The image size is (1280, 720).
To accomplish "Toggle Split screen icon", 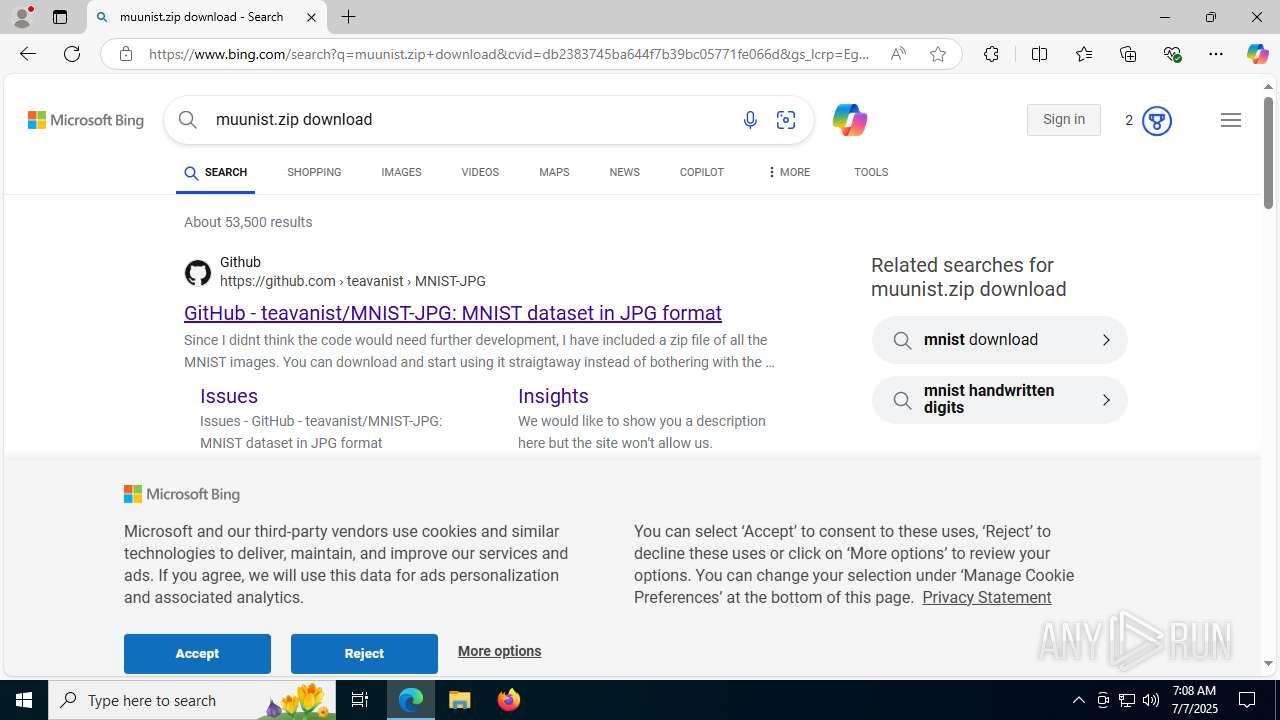I will pyautogui.click(x=1039, y=54).
